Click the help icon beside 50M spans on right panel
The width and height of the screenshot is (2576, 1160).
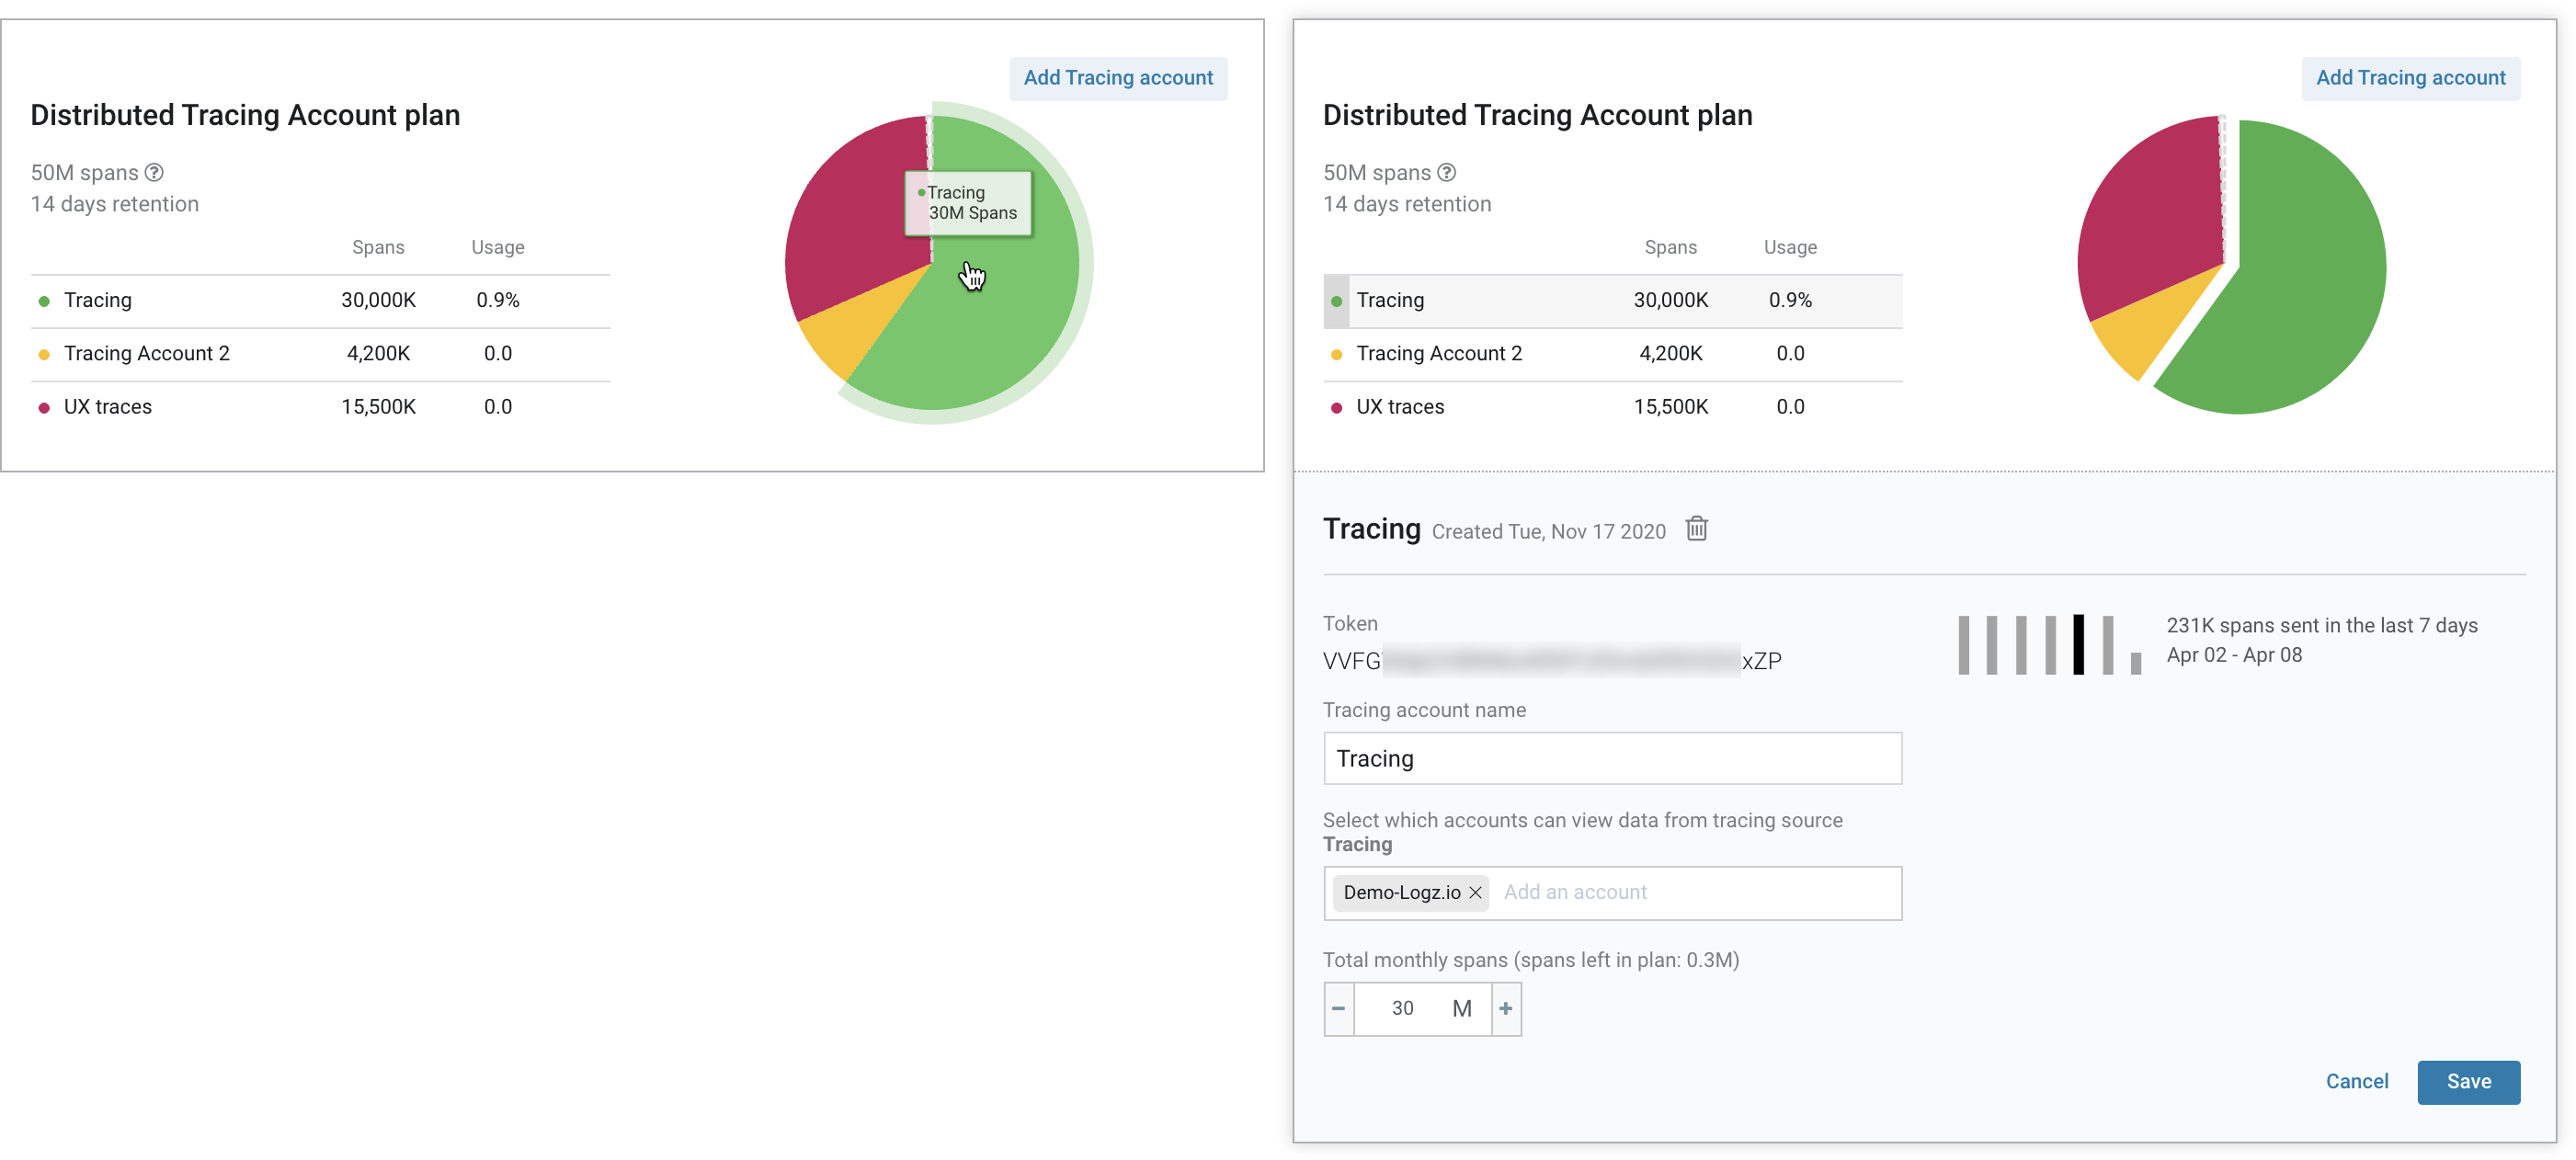point(1446,172)
